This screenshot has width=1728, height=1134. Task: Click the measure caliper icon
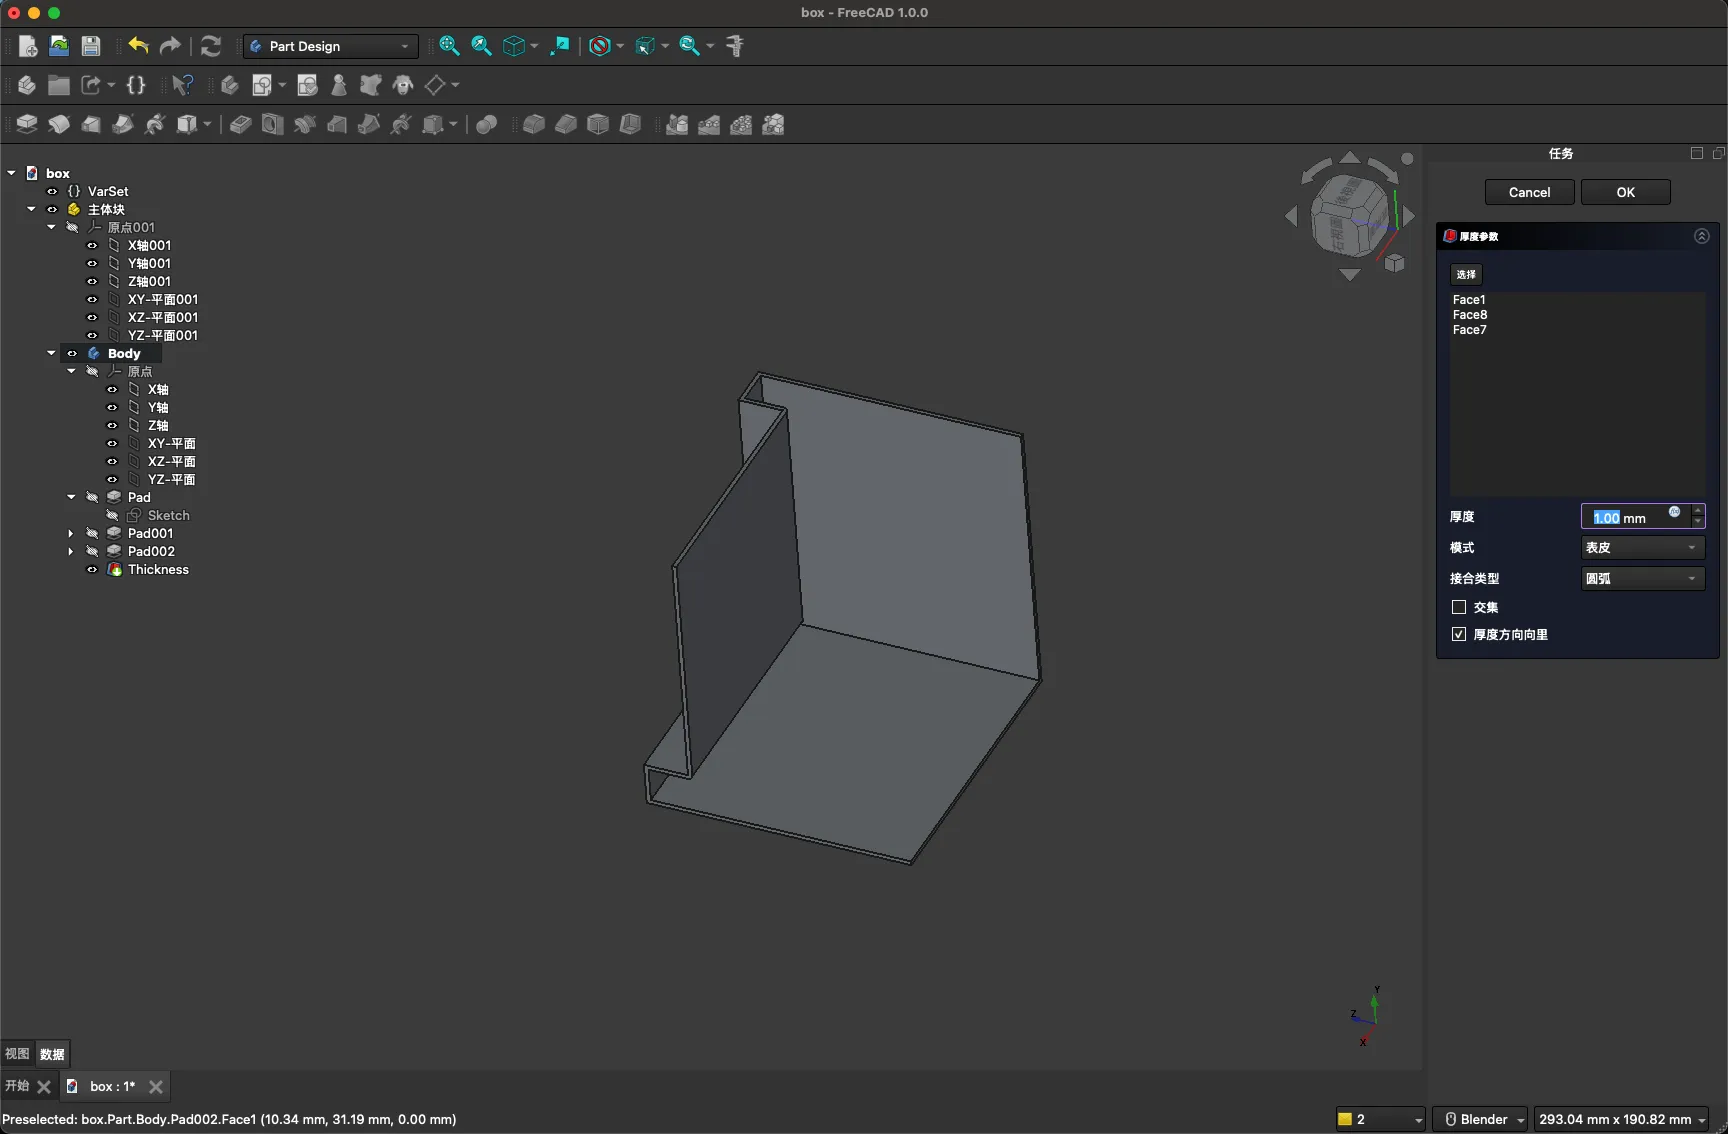pyautogui.click(x=735, y=46)
